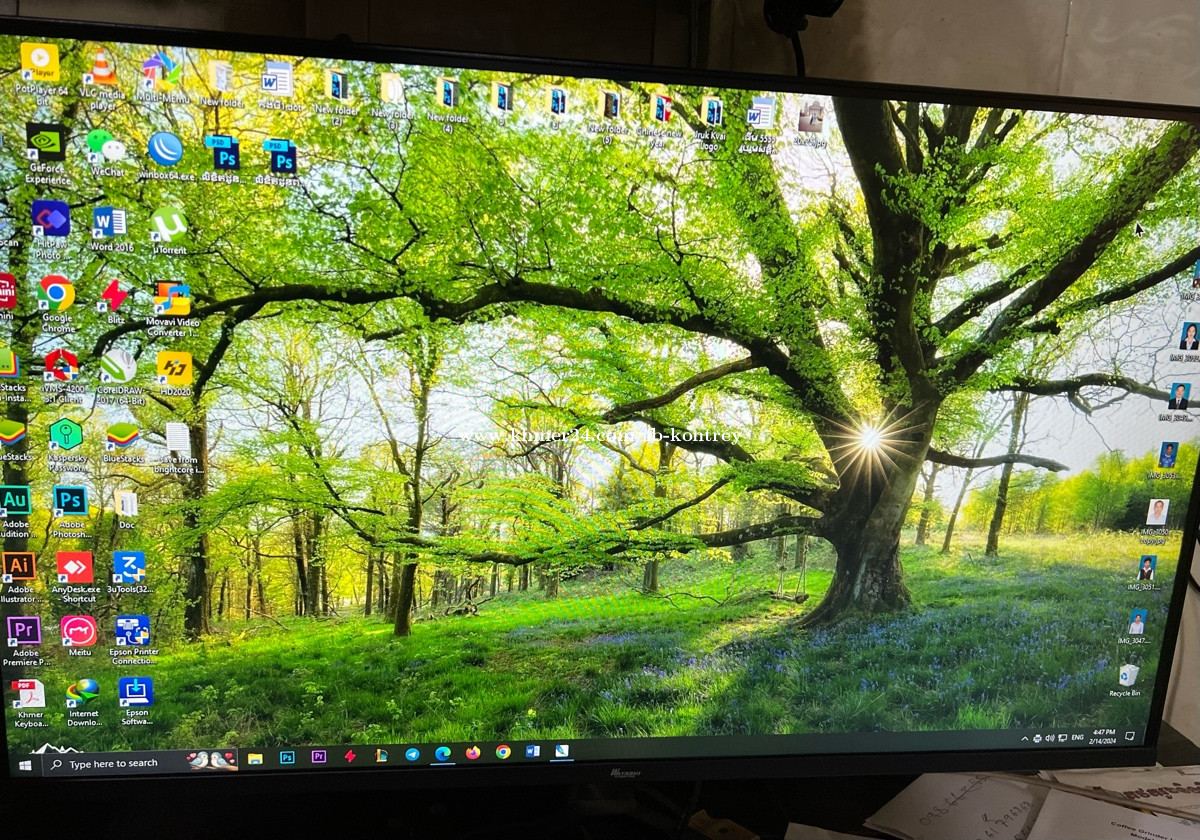
Task: Switch to Photoshop on the taskbar
Action: point(287,758)
